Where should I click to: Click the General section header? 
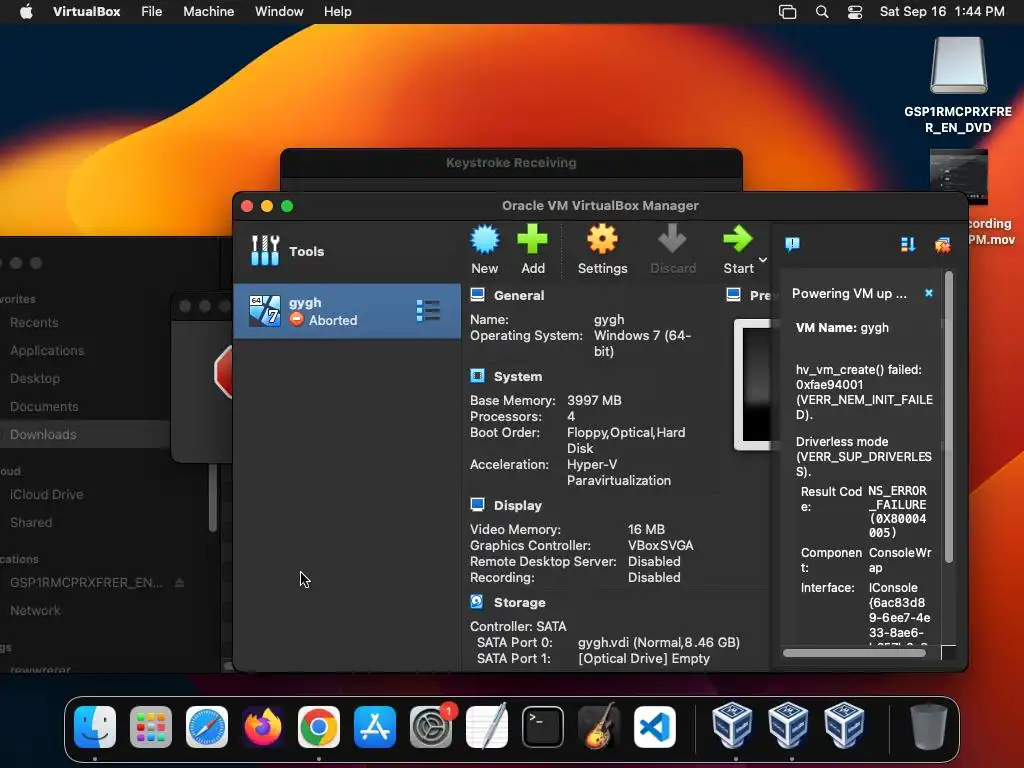[x=519, y=295]
